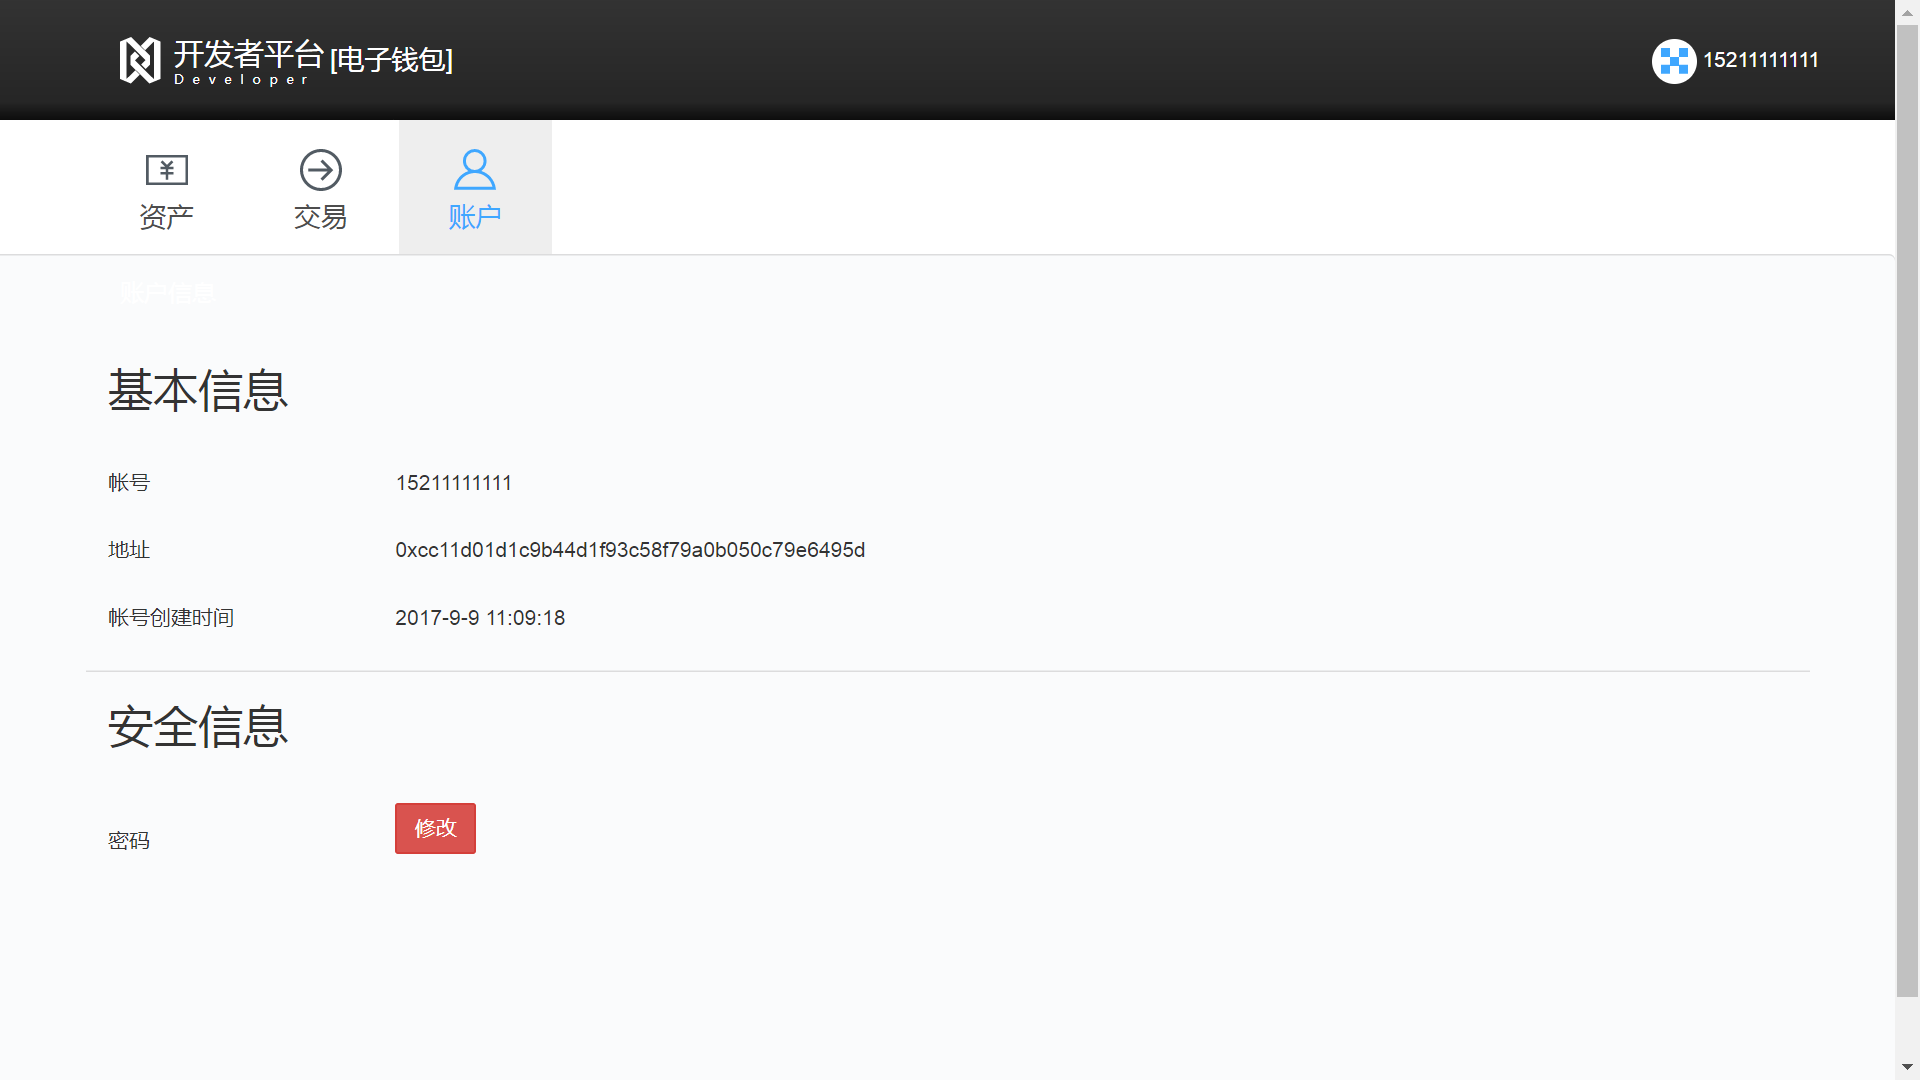
Task: Click username 15211111111 in header
Action: 1760,61
